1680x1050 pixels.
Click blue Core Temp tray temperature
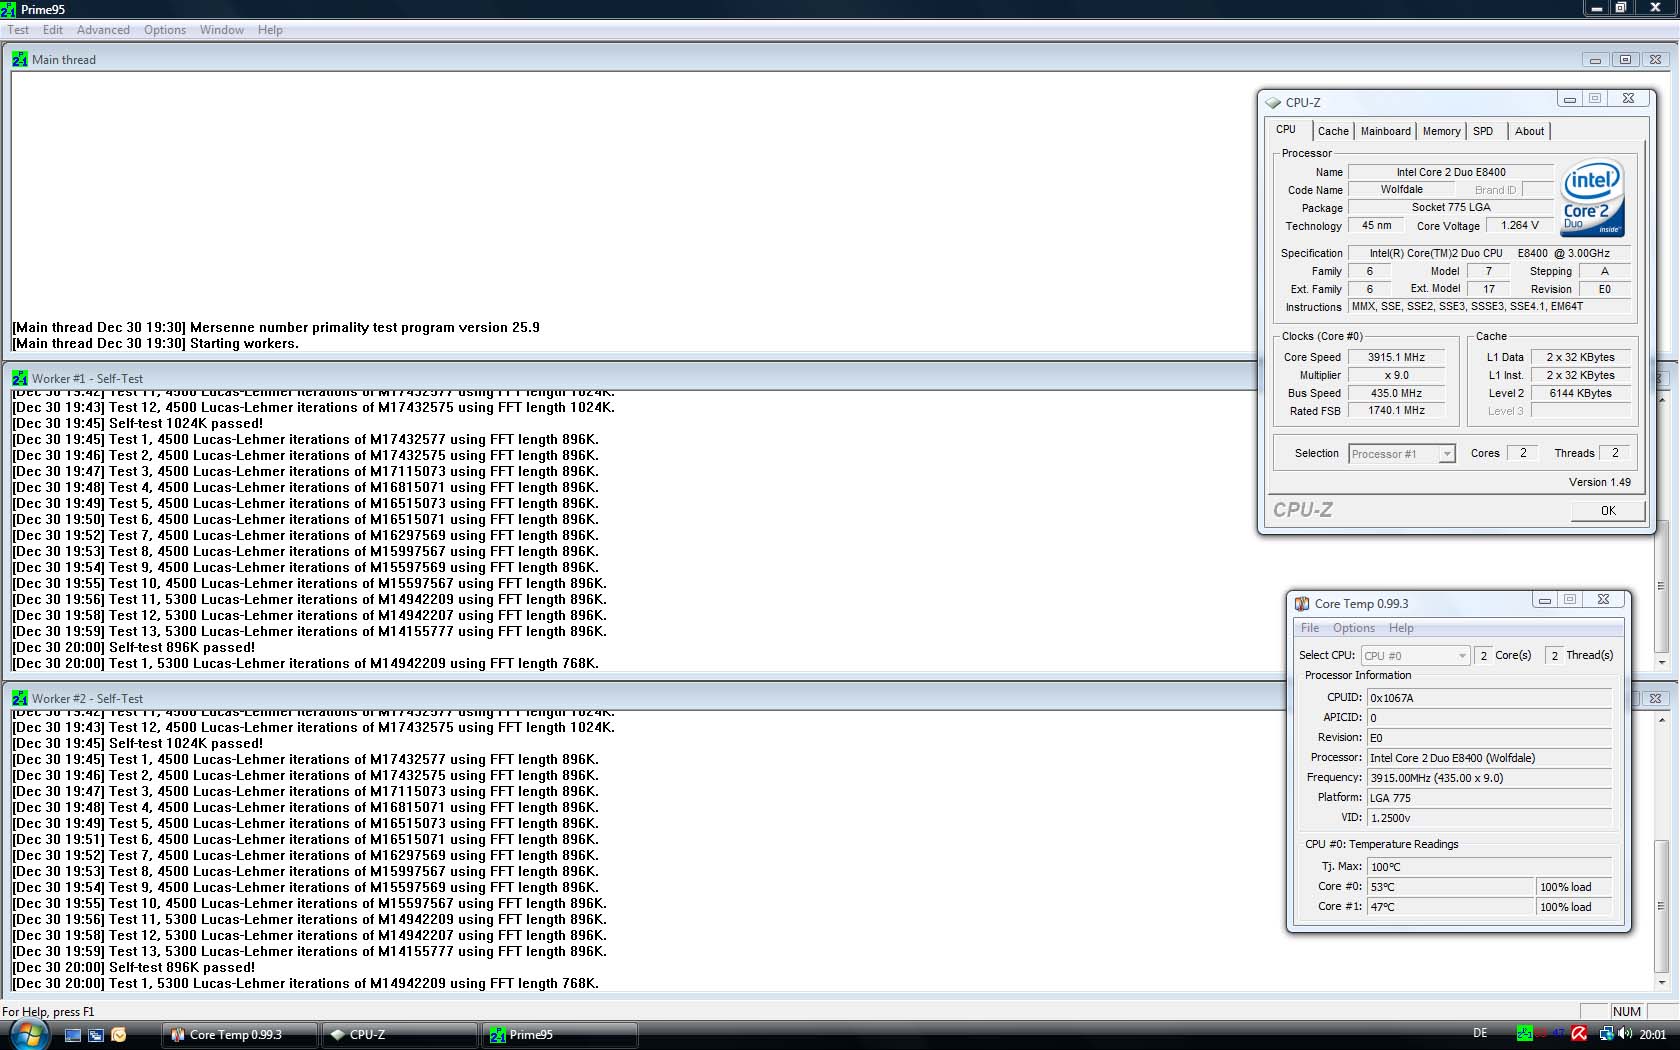1559,1034
